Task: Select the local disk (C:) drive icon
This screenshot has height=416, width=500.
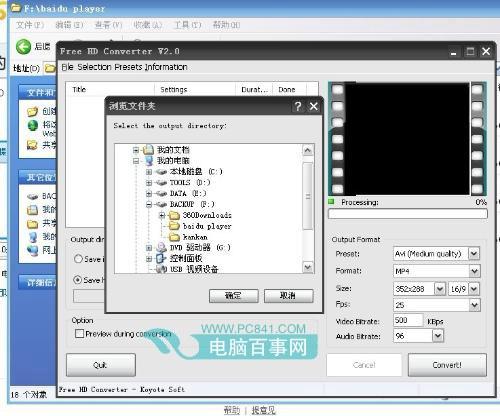Action: tap(161, 172)
